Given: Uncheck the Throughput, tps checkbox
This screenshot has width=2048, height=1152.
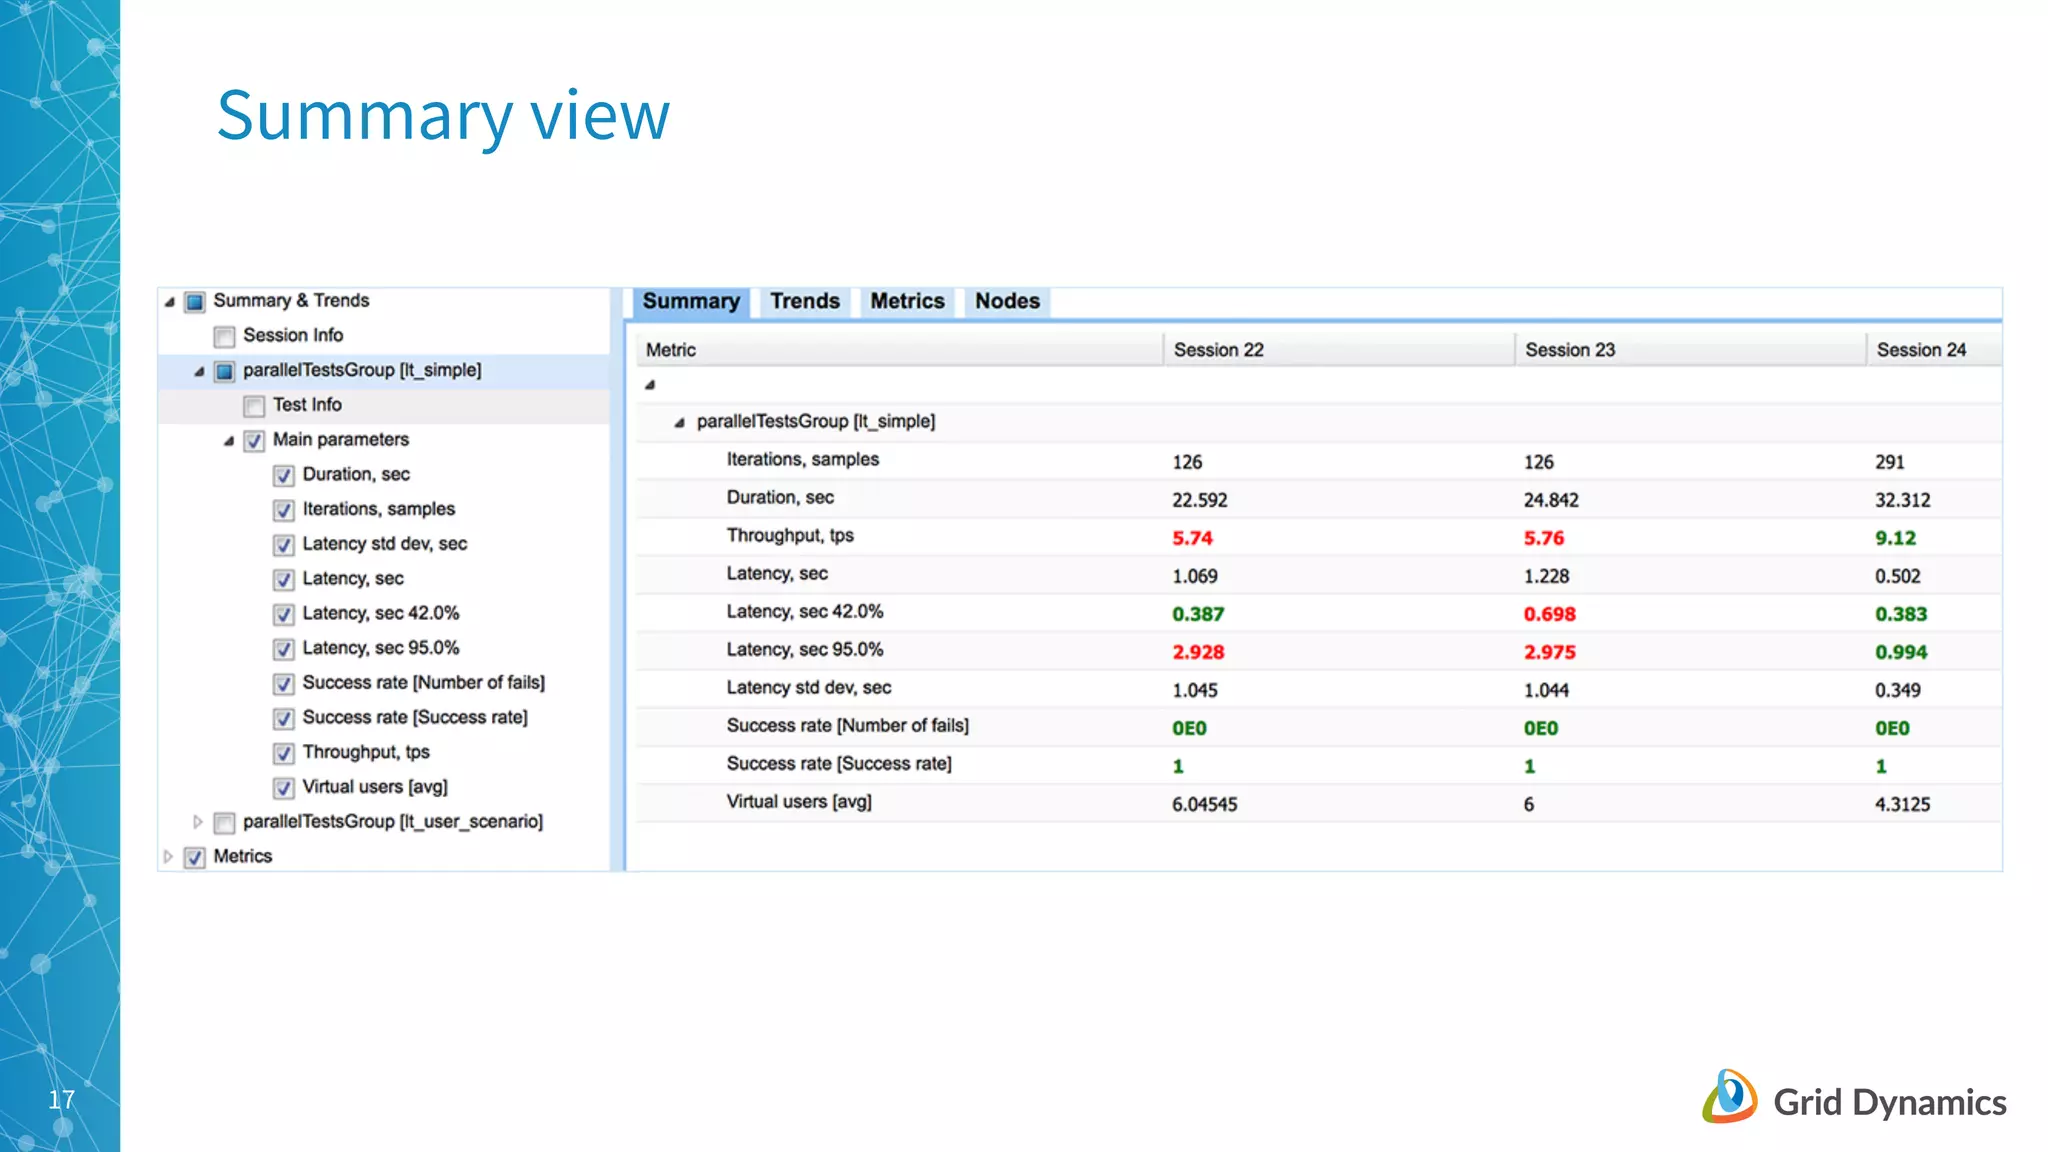Looking at the screenshot, I should [284, 753].
